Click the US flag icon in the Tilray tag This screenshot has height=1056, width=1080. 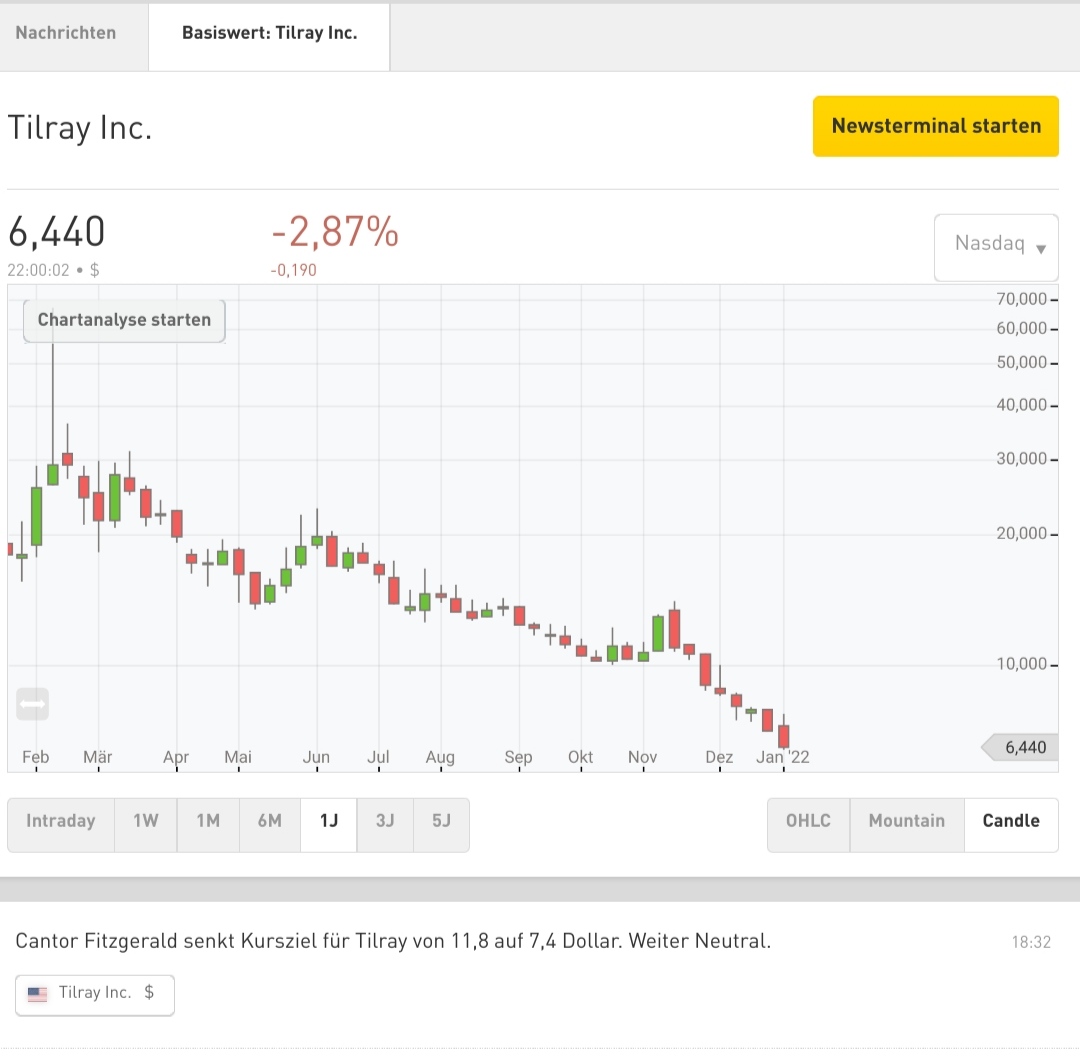click(x=37, y=994)
